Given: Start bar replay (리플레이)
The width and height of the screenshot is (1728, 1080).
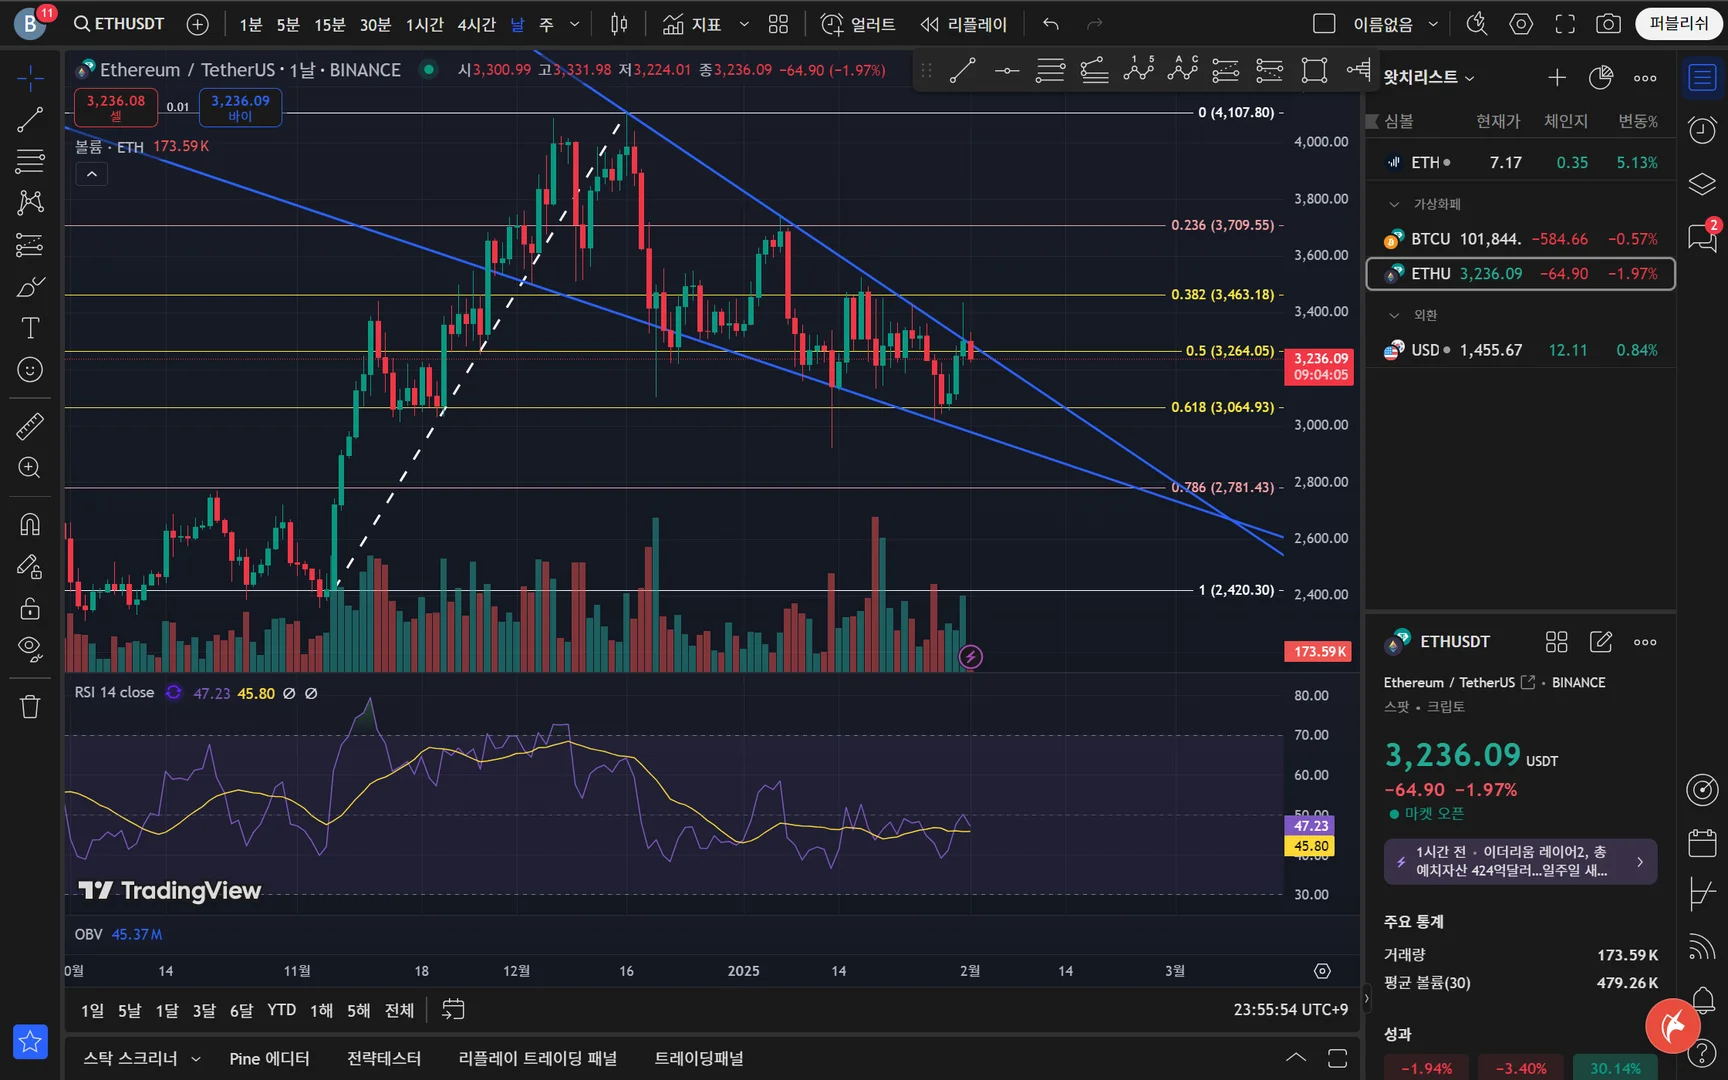Looking at the screenshot, I should 964,24.
